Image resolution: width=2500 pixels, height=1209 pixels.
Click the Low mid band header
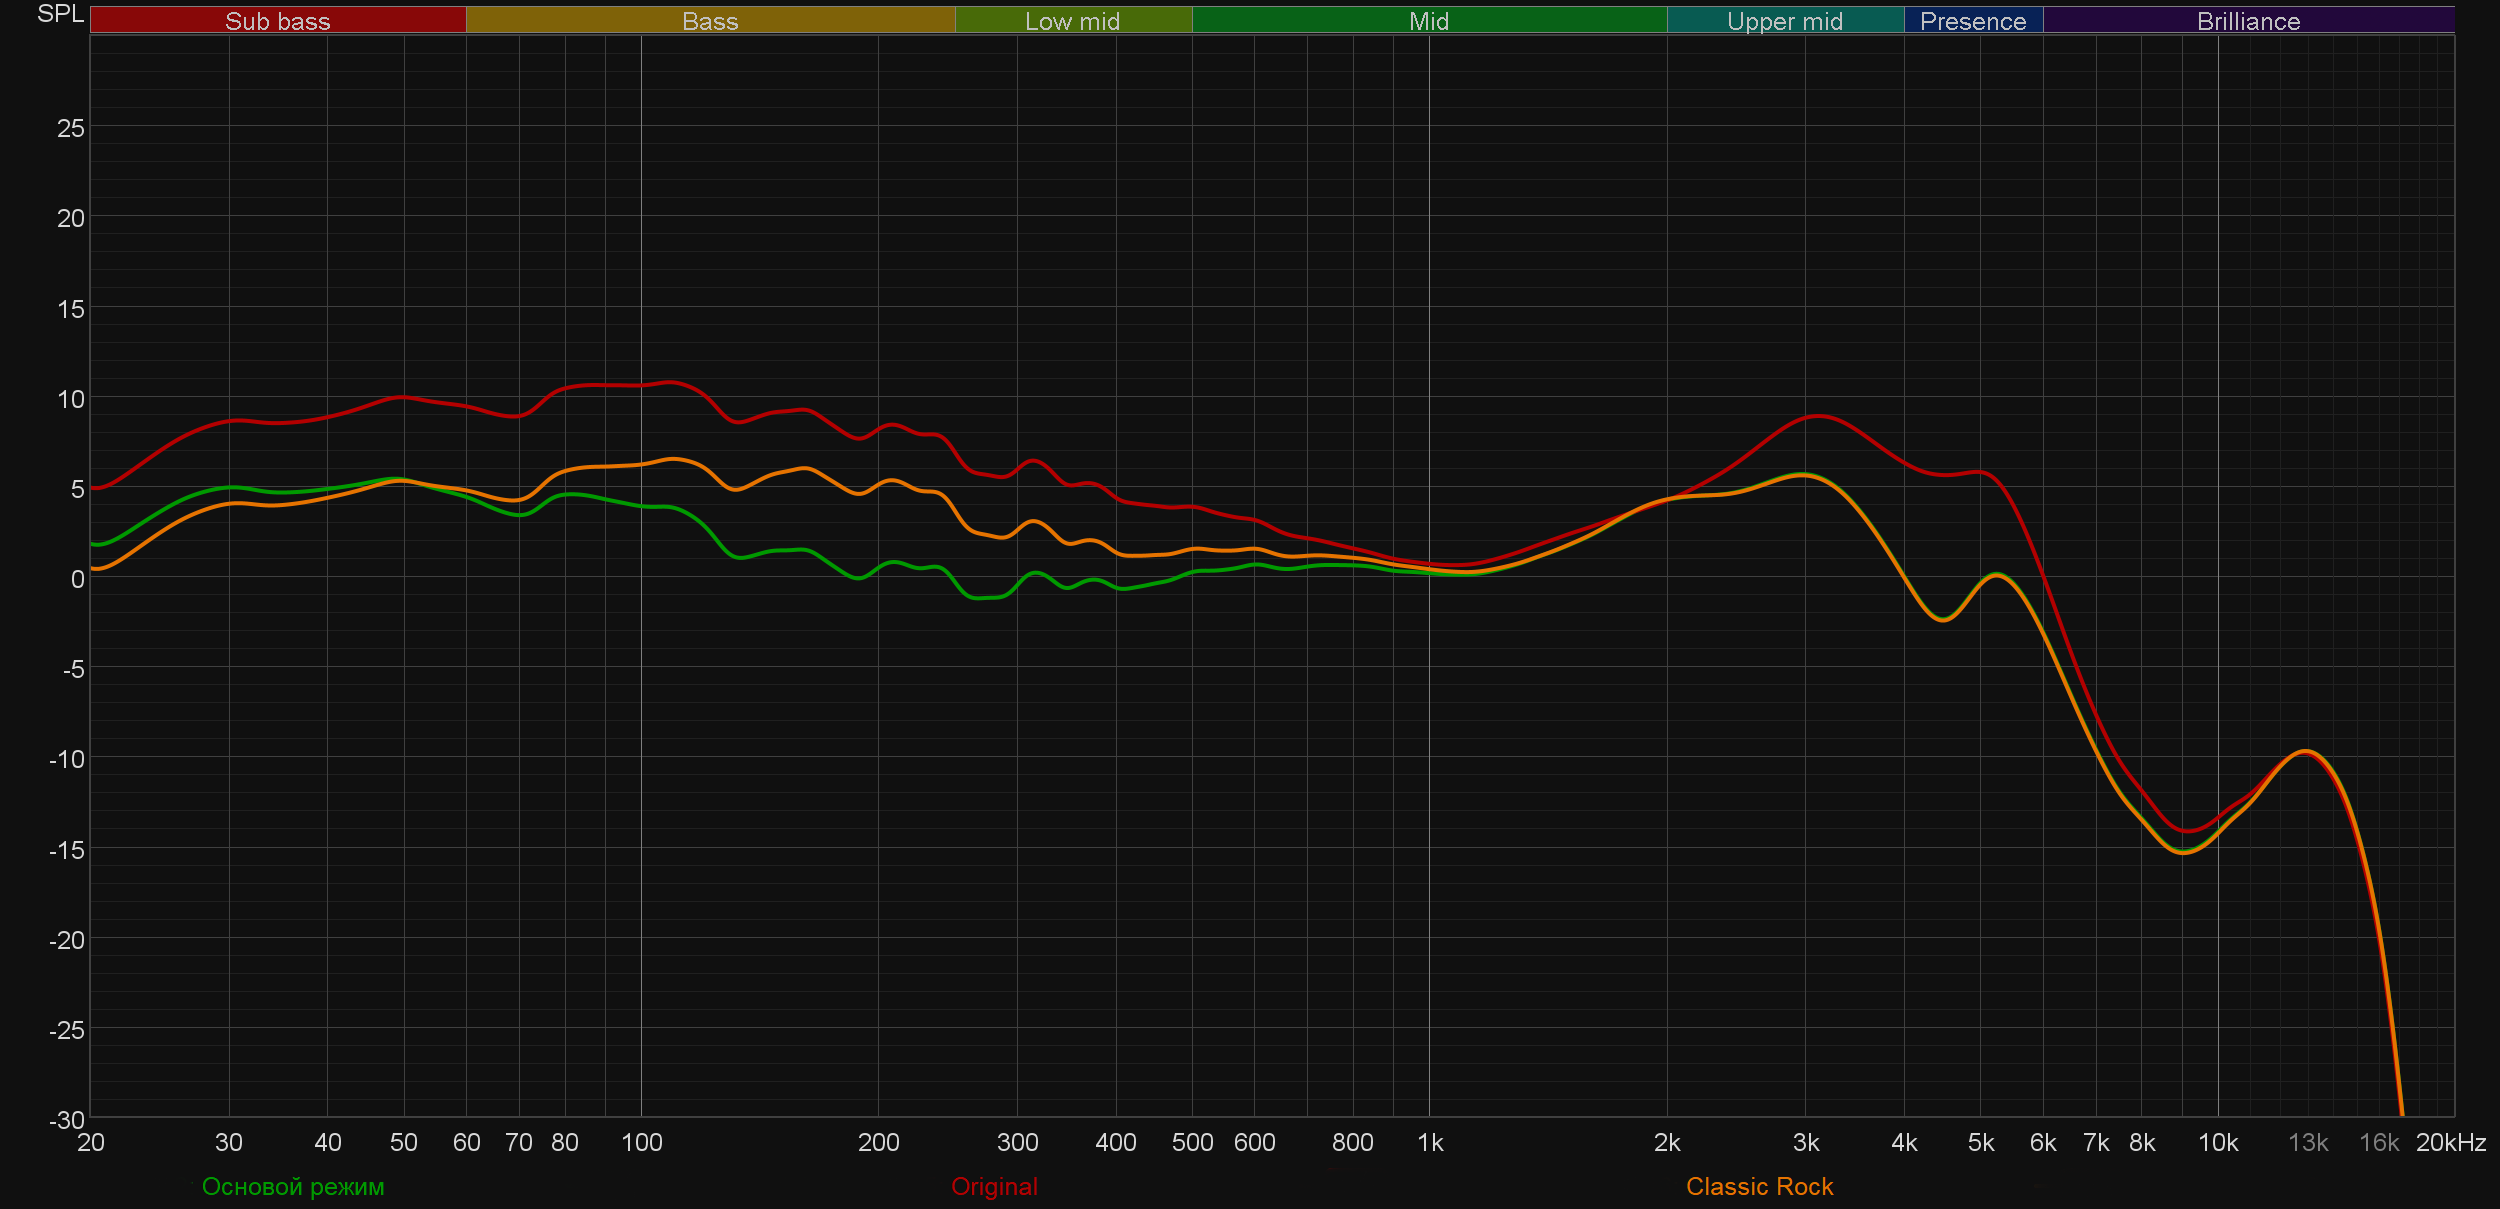tap(1072, 21)
